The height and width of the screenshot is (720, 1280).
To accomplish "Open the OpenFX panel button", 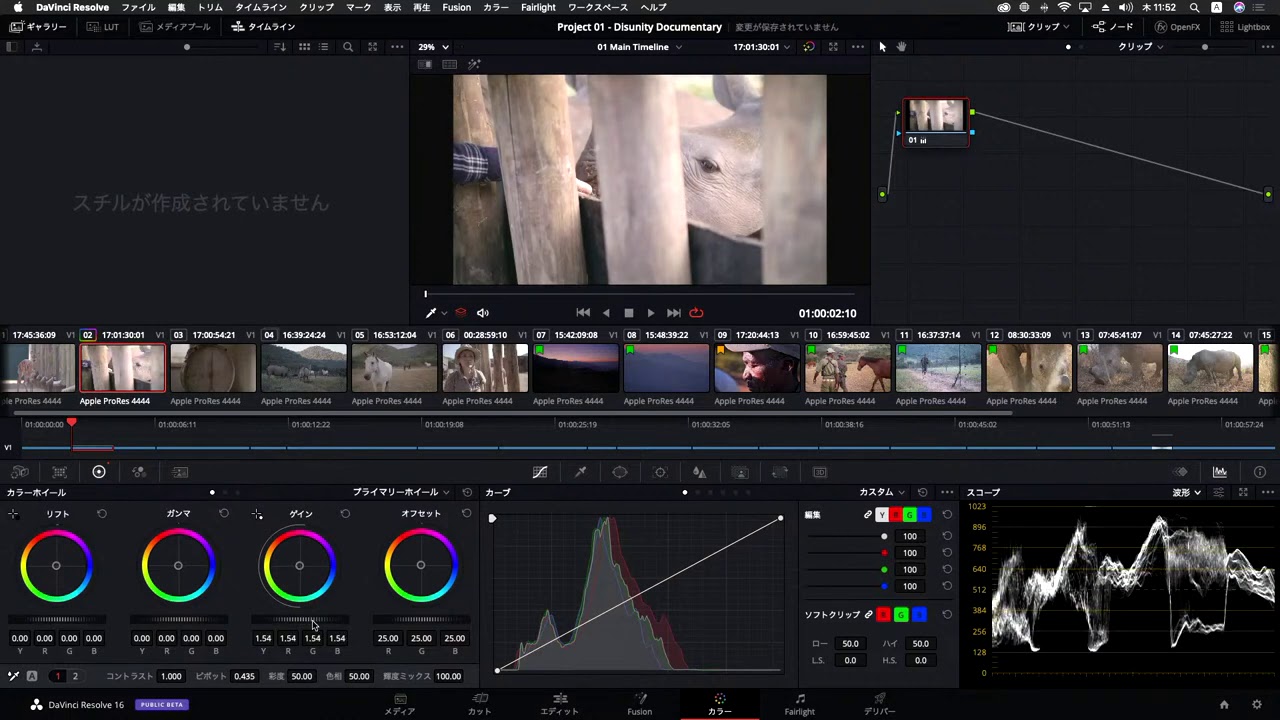I will [1177, 27].
